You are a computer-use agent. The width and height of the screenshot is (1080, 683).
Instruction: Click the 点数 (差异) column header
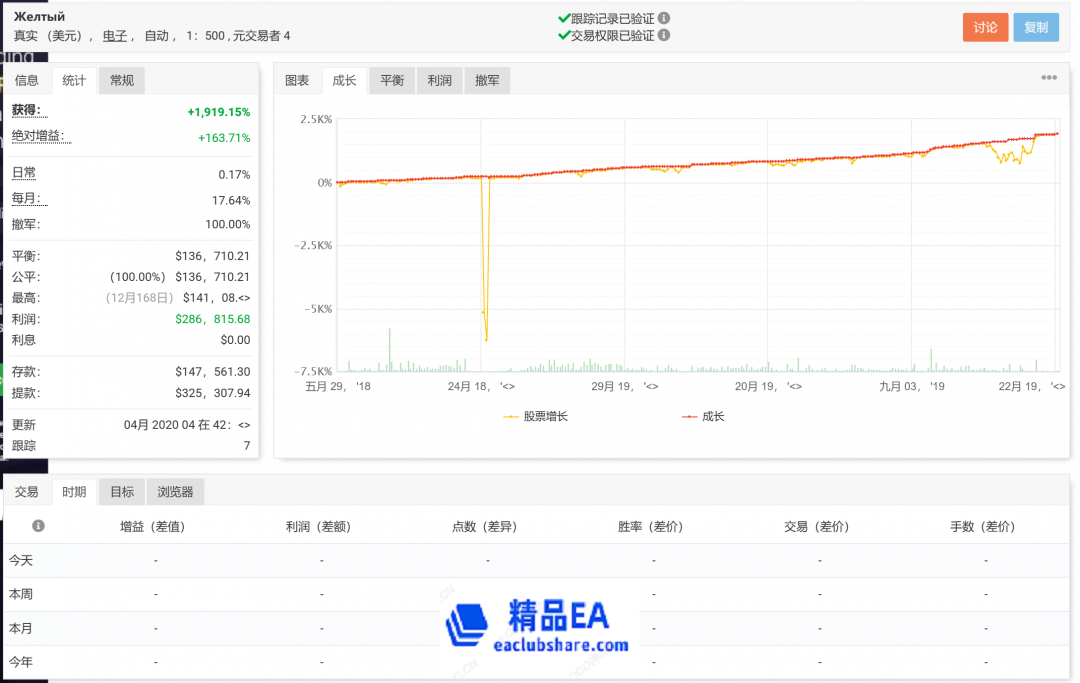point(485,527)
